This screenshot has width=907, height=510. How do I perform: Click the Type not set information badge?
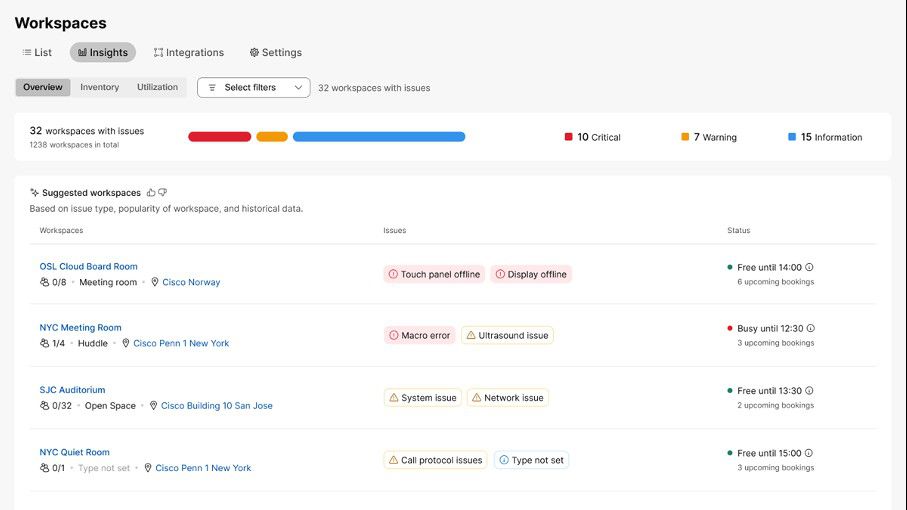531,460
